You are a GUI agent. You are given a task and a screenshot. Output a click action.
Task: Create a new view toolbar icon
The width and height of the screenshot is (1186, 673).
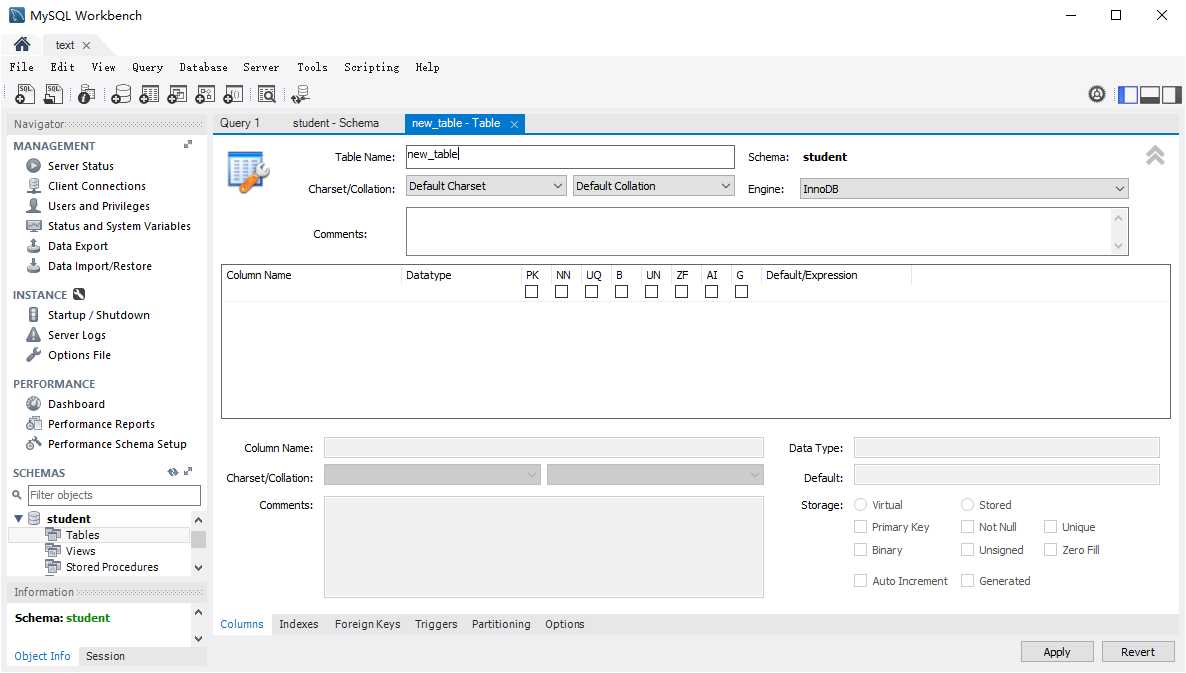pyautogui.click(x=177, y=94)
